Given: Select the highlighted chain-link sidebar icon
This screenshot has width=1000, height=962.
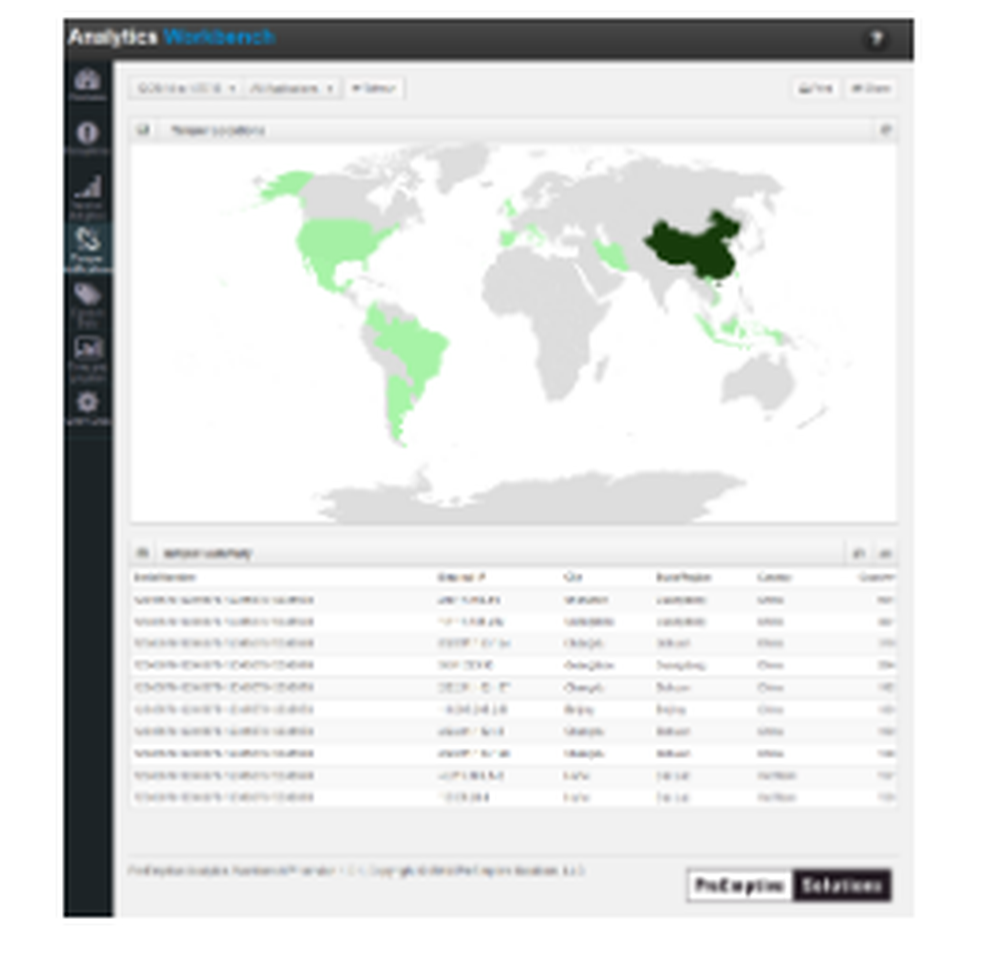Looking at the screenshot, I should [87, 249].
